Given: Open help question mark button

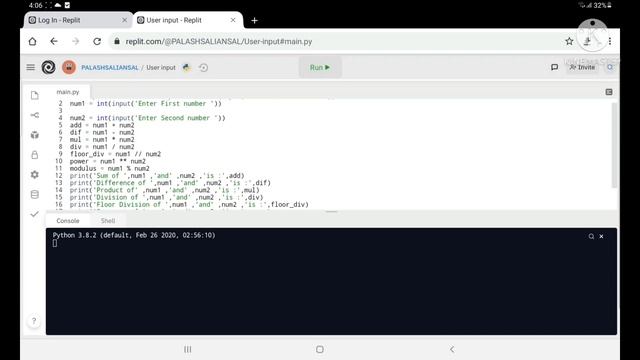Looking at the screenshot, I should point(34,321).
